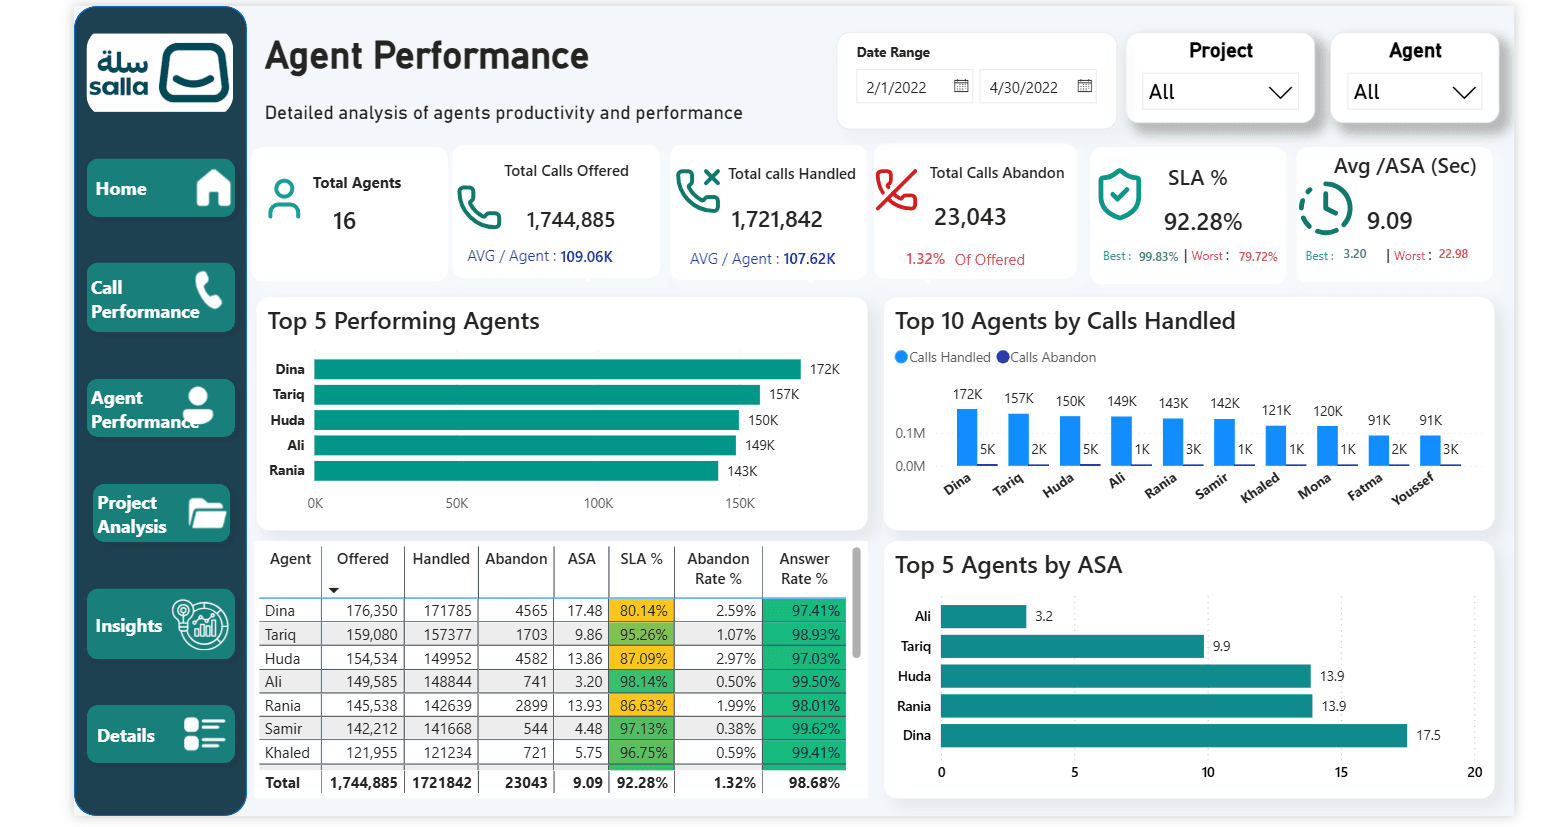The image size is (1552, 827).
Task: Select Huda's bar in Top 5 Performing Agents
Action: 526,420
